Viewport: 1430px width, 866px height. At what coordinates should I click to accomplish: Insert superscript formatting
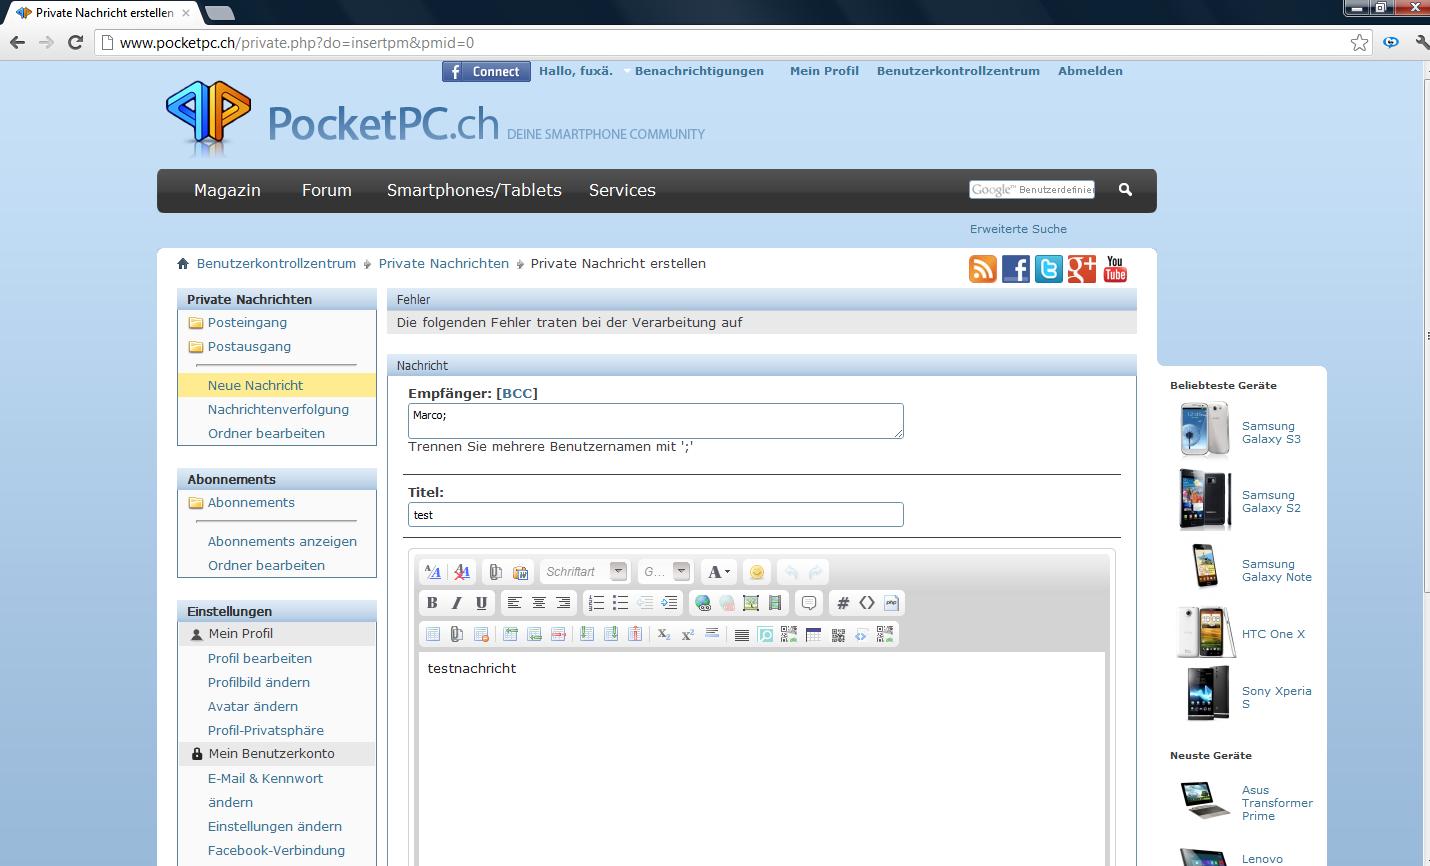688,634
